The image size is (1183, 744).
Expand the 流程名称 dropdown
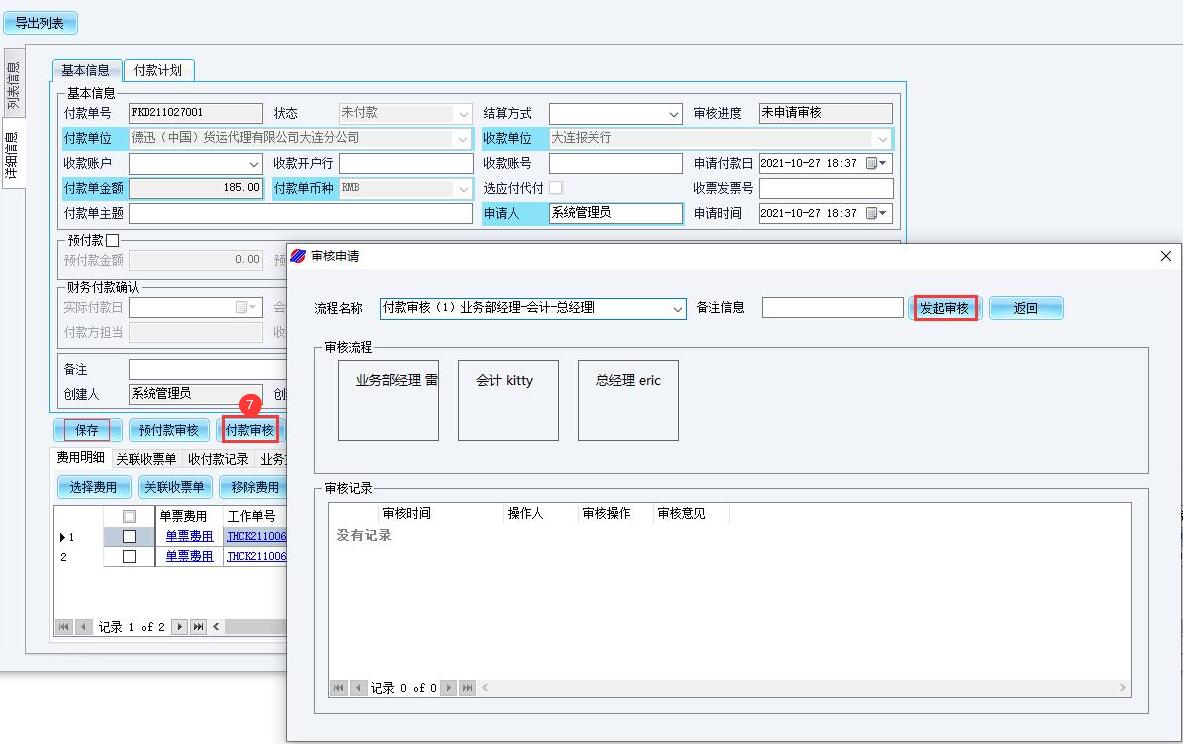point(678,309)
